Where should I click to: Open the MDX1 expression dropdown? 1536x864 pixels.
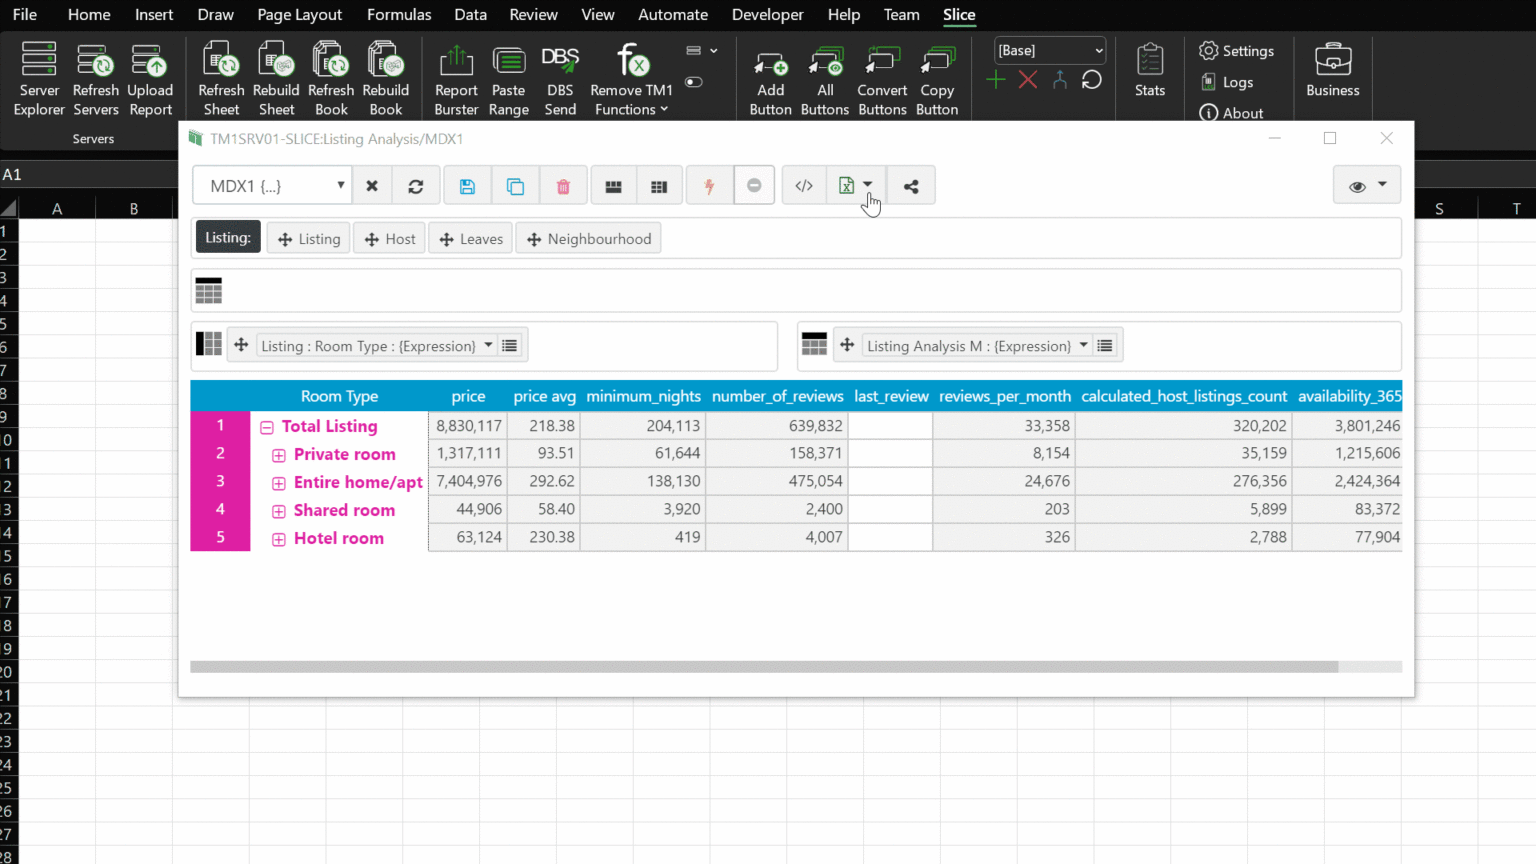(x=340, y=185)
